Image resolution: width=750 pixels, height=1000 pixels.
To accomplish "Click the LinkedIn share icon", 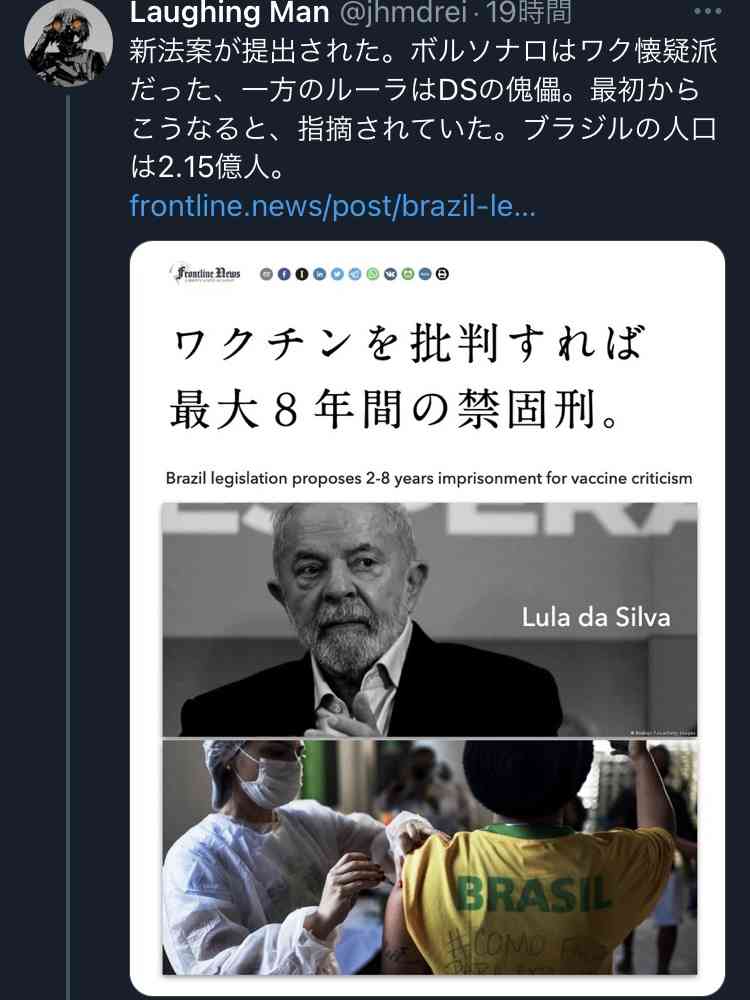I will 320,274.
